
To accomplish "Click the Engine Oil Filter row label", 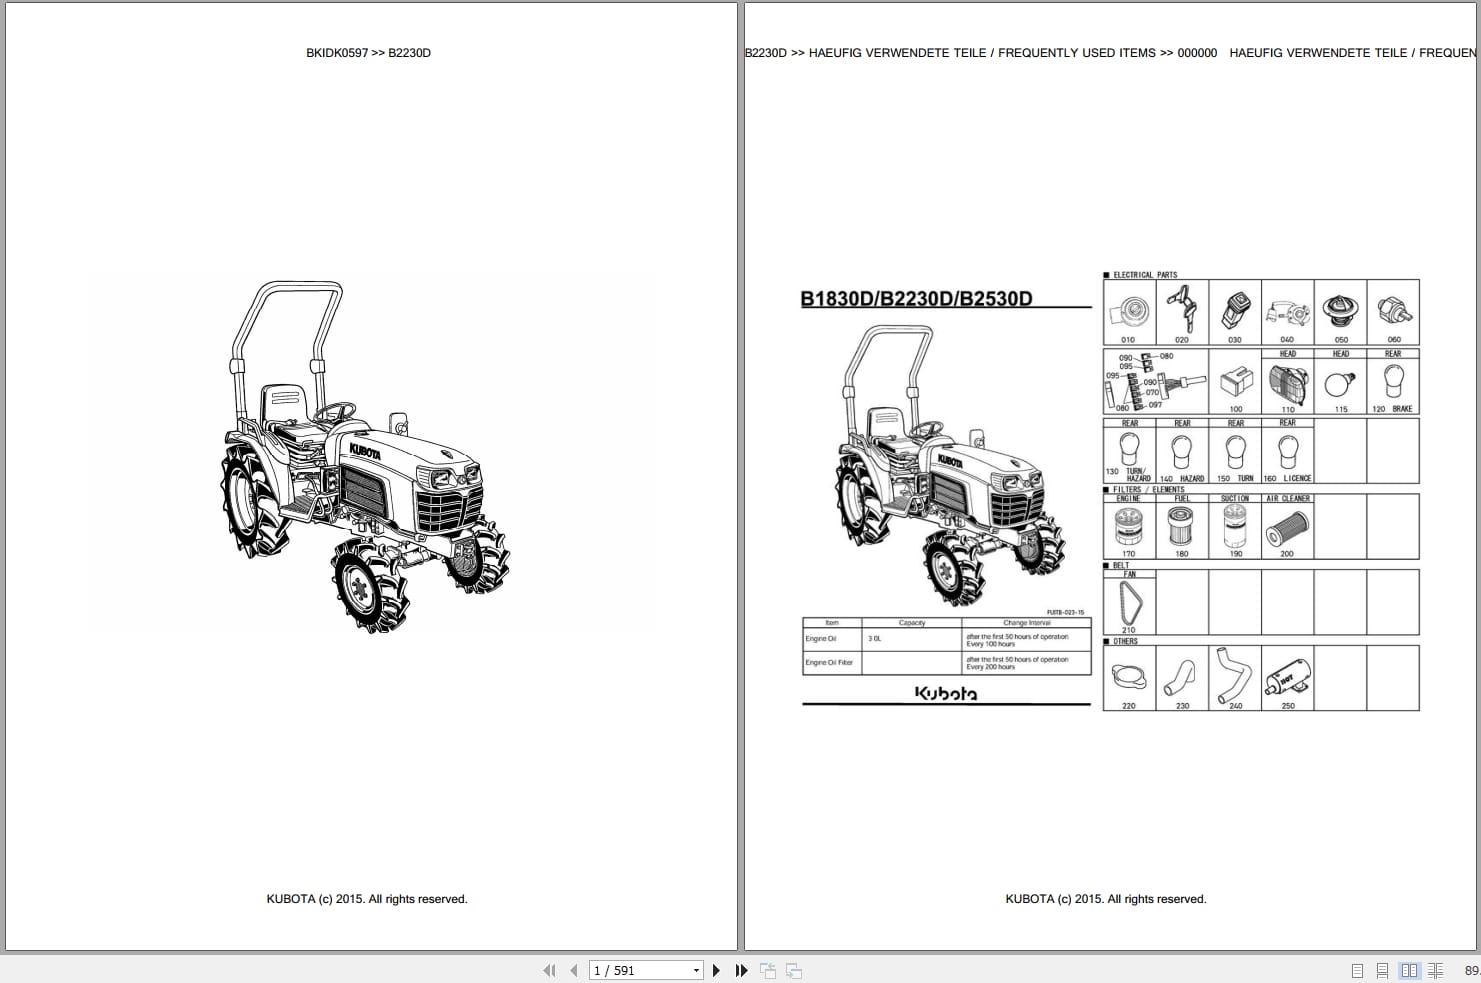I will (829, 662).
